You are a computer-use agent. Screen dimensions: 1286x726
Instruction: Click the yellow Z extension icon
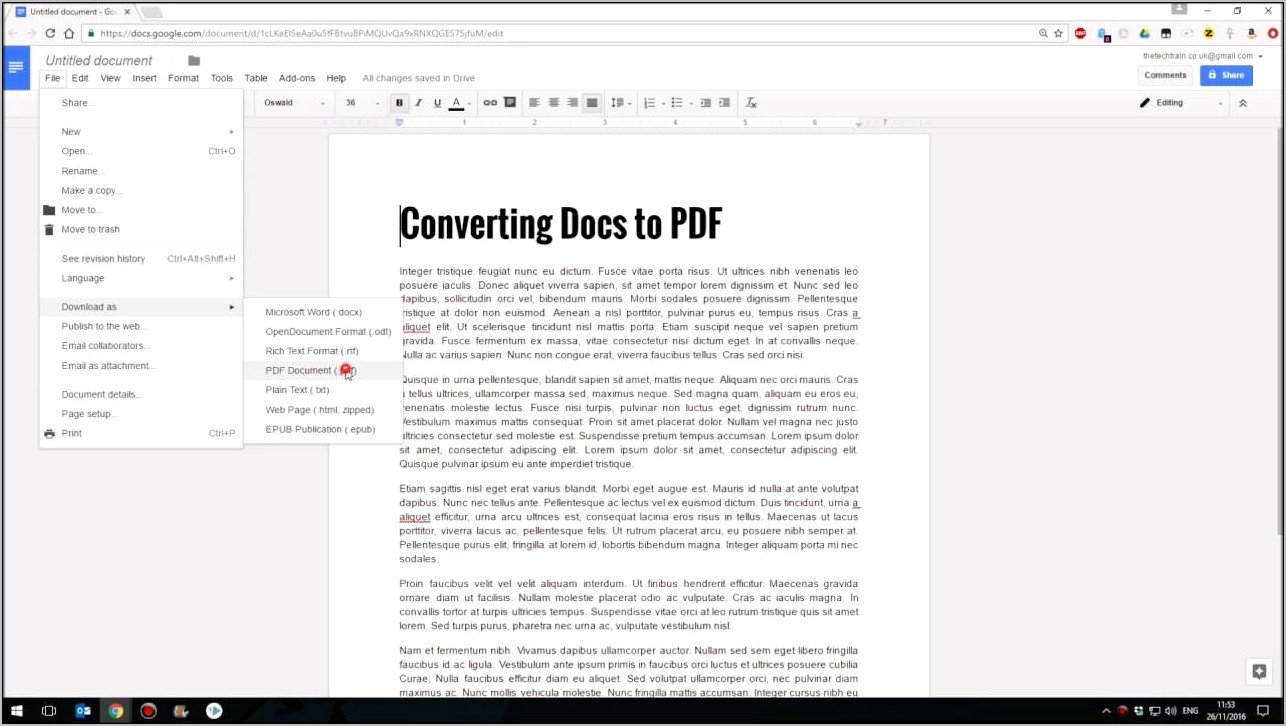click(1209, 33)
